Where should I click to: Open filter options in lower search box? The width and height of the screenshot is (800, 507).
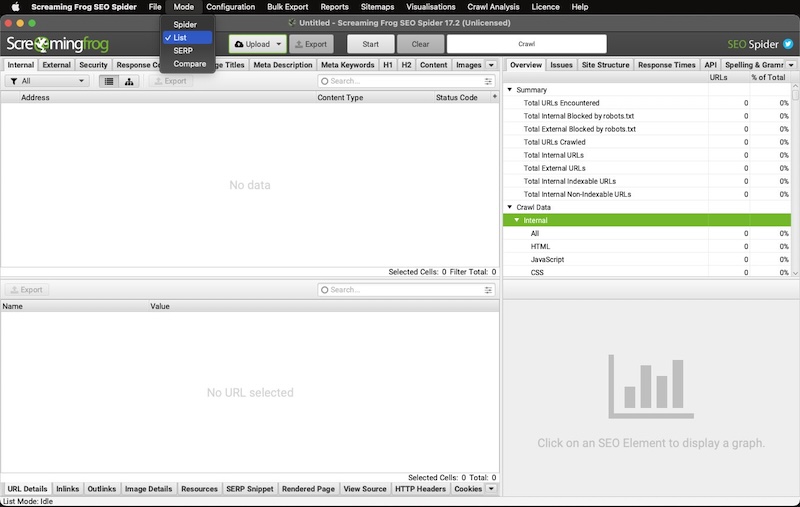488,290
